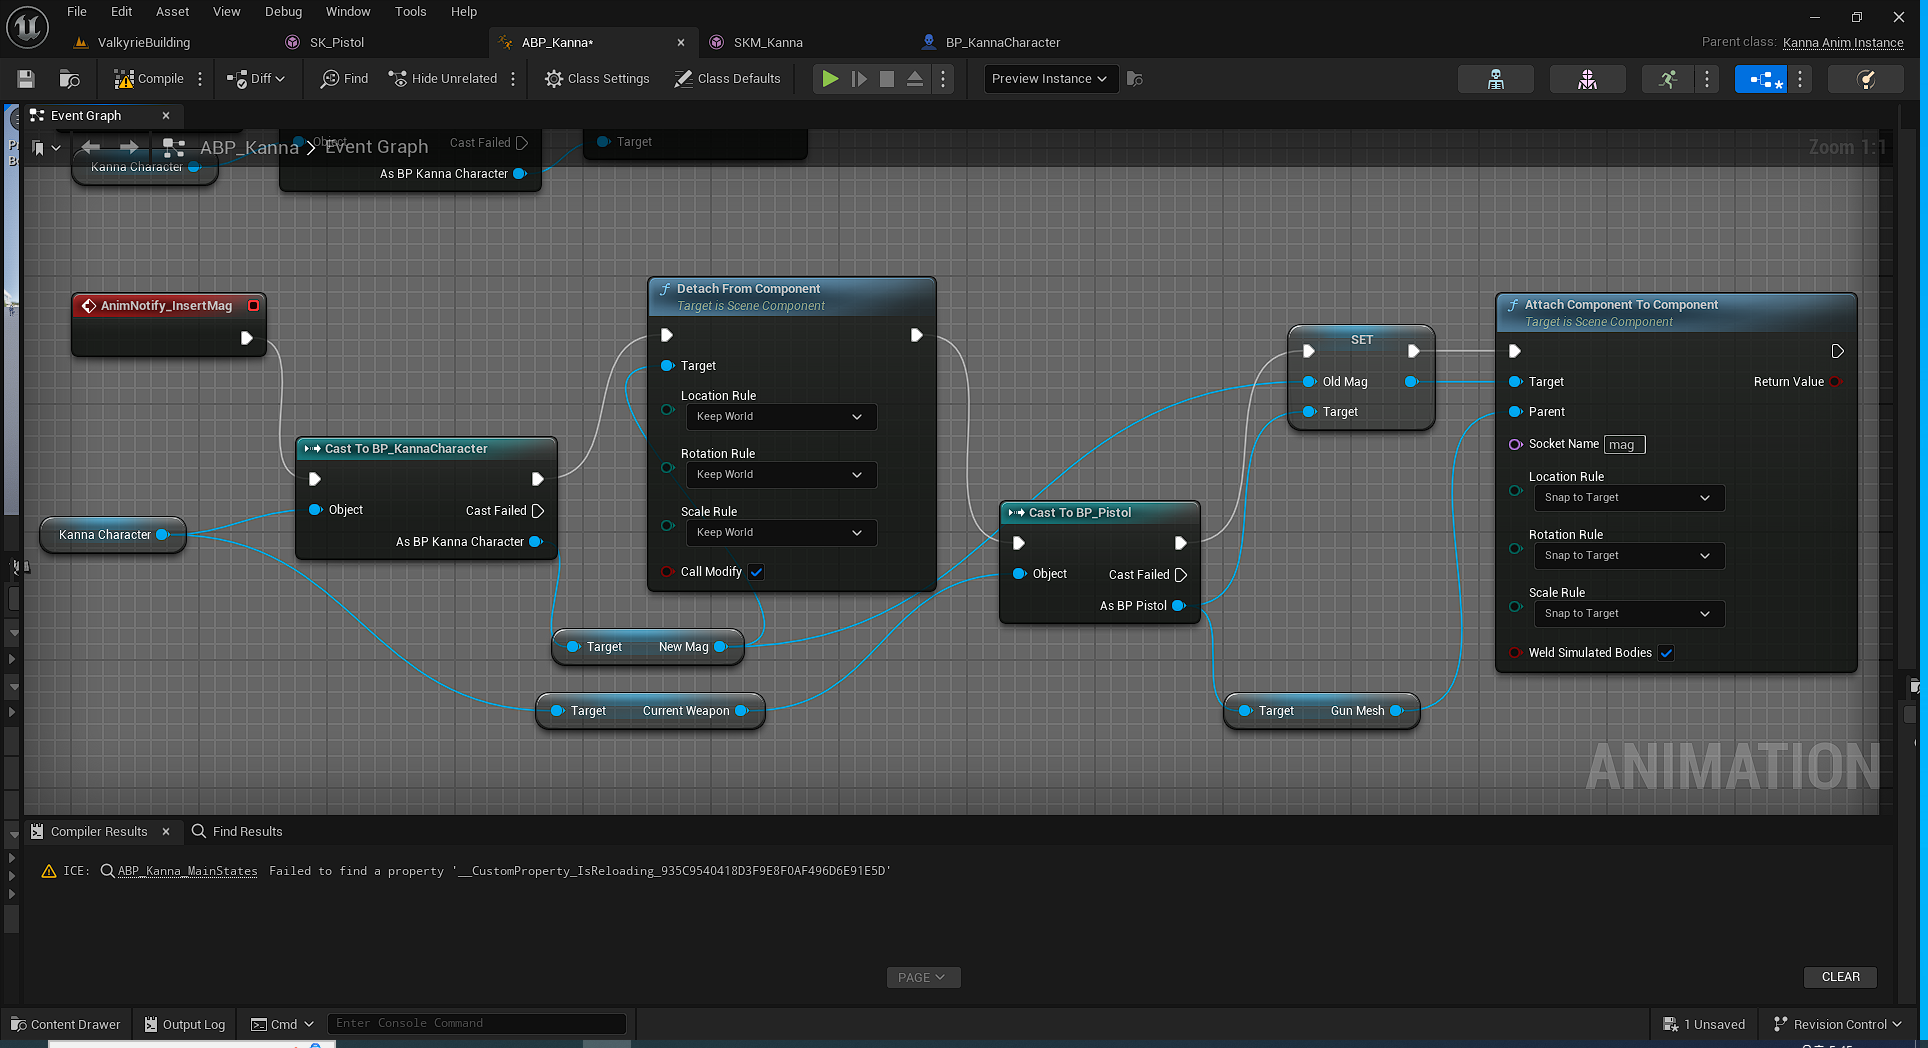
Task: Switch to Physics asset mode
Action: [x=1865, y=79]
